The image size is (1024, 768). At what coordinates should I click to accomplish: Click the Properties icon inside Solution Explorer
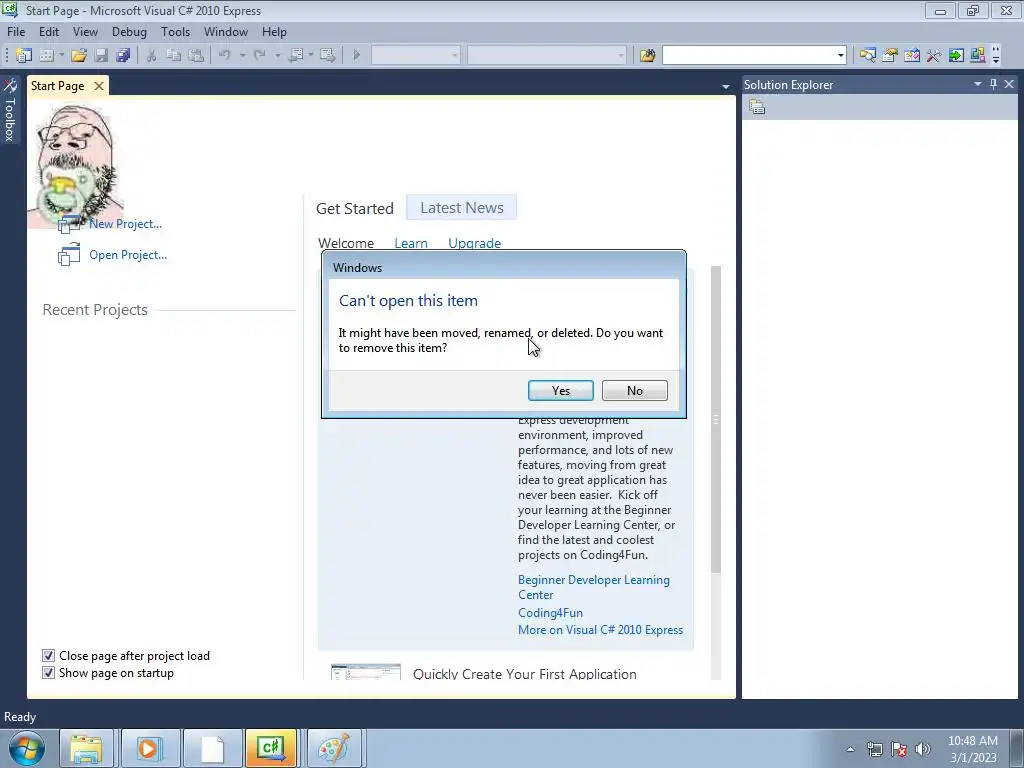[757, 107]
